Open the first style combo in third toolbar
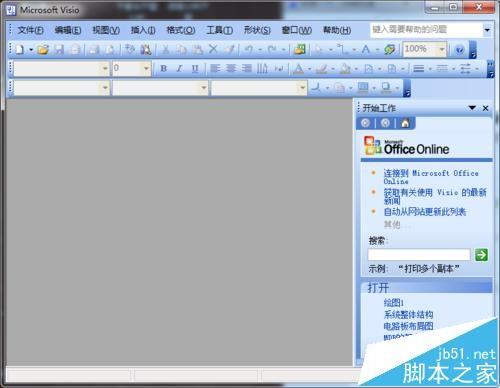 [61, 88]
